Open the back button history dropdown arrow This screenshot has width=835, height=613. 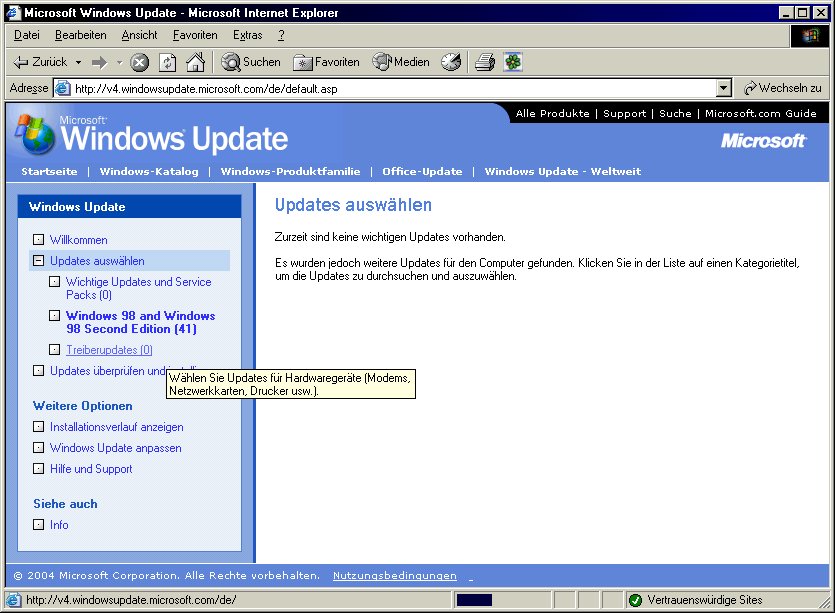[78, 62]
